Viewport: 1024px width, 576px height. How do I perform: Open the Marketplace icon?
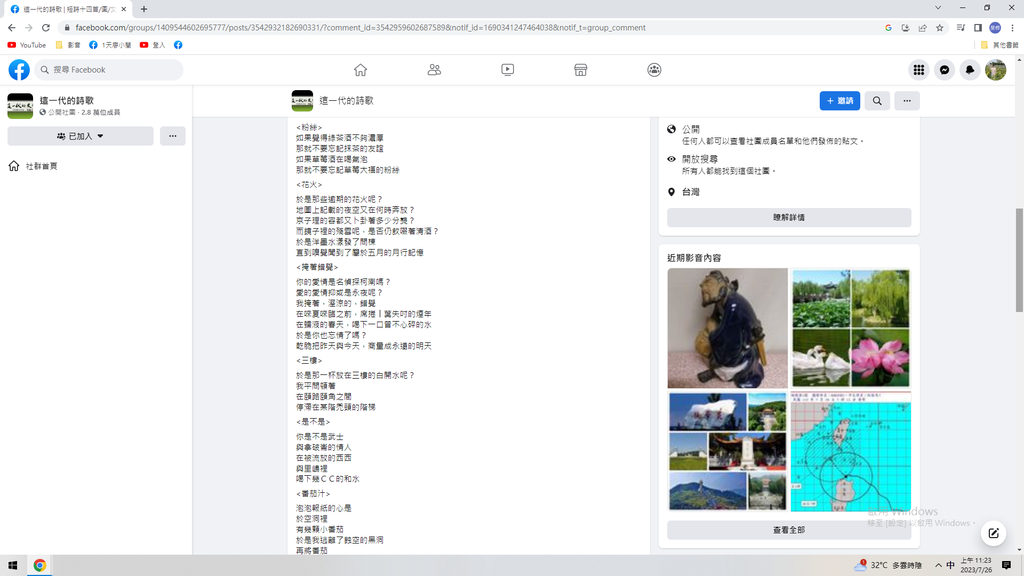[580, 70]
